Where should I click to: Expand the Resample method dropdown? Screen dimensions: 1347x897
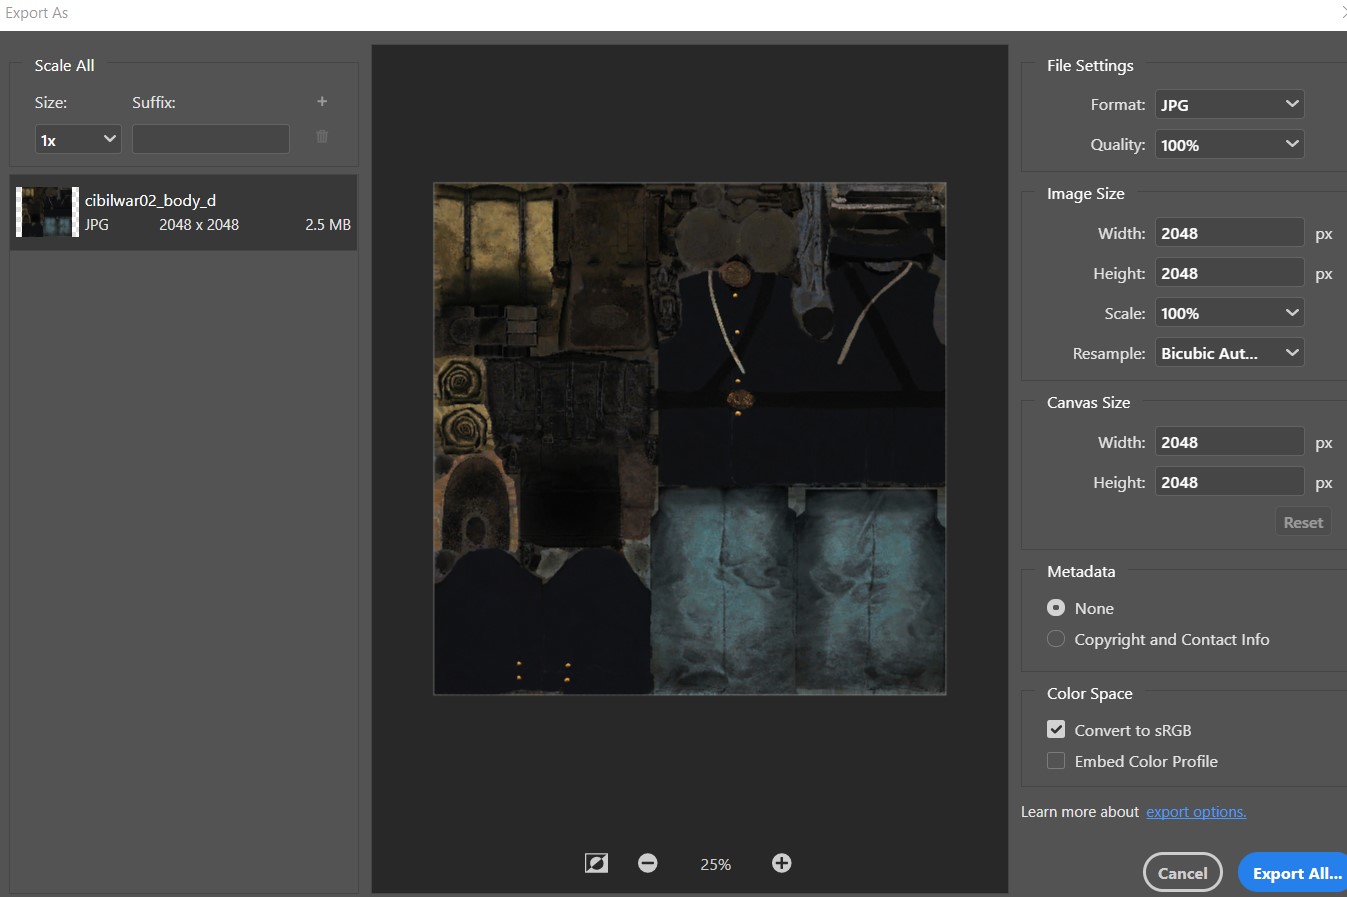(1229, 353)
